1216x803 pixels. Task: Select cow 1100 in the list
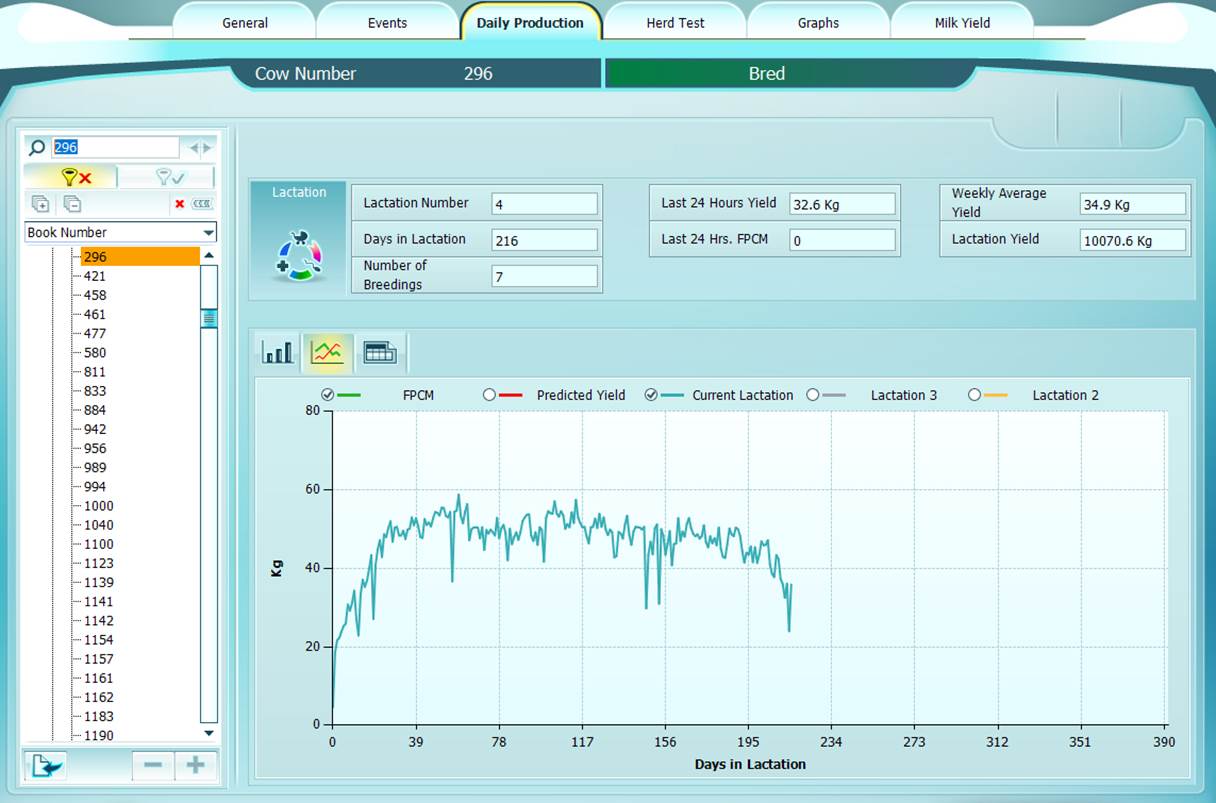tap(99, 544)
